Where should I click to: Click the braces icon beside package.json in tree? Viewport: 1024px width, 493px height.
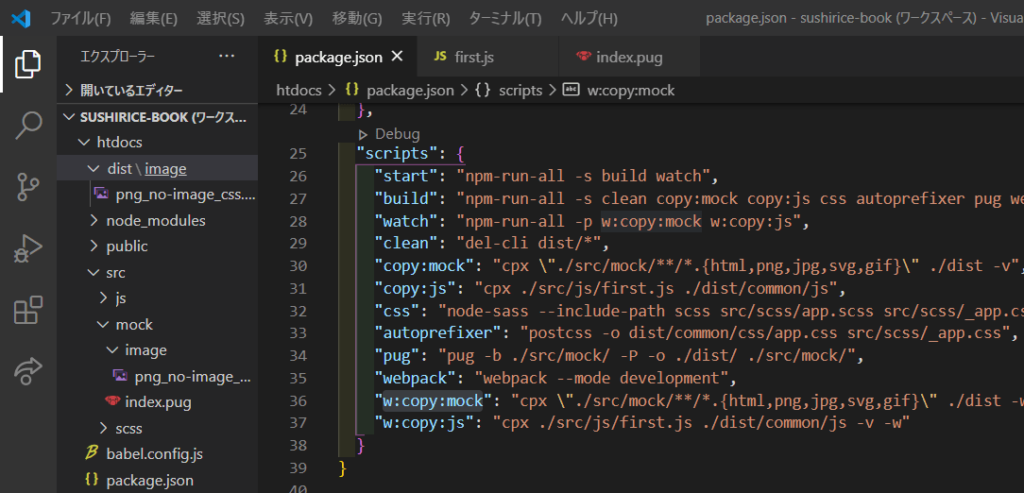[x=92, y=480]
